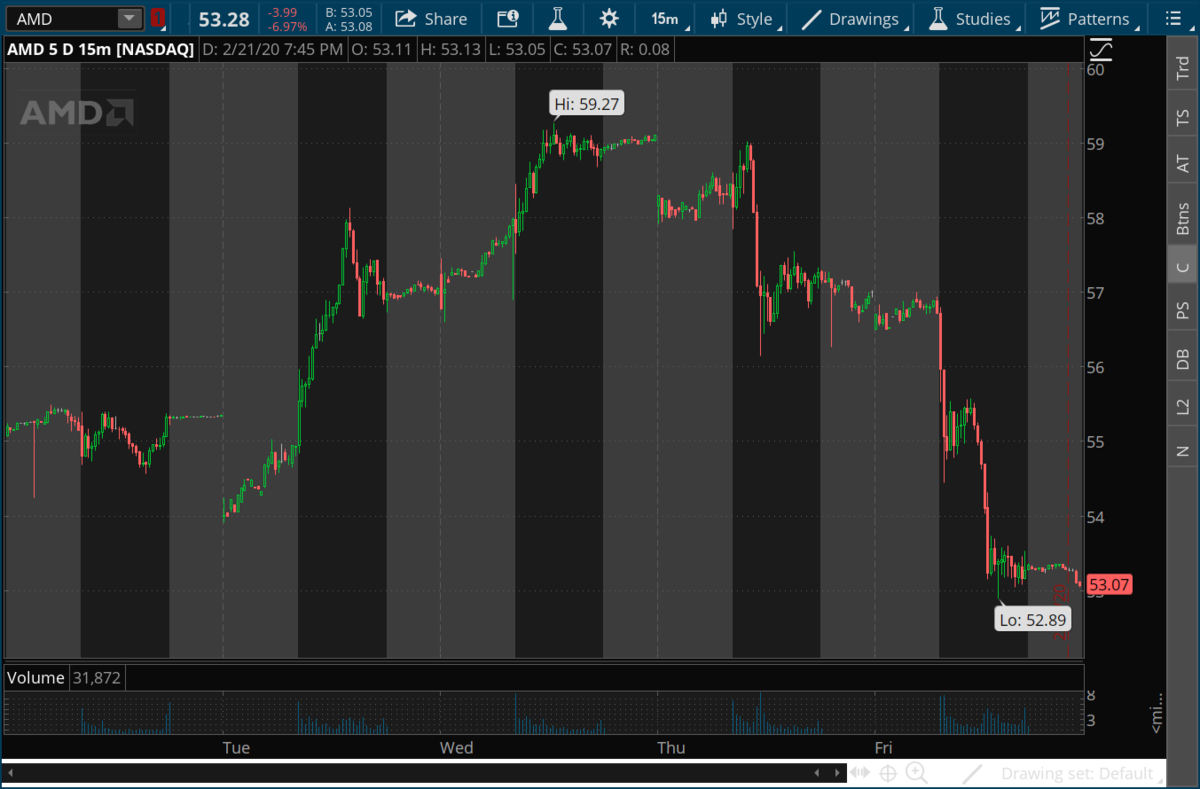
Task: Toggle the C sidebar tab
Action: pos(1183,267)
